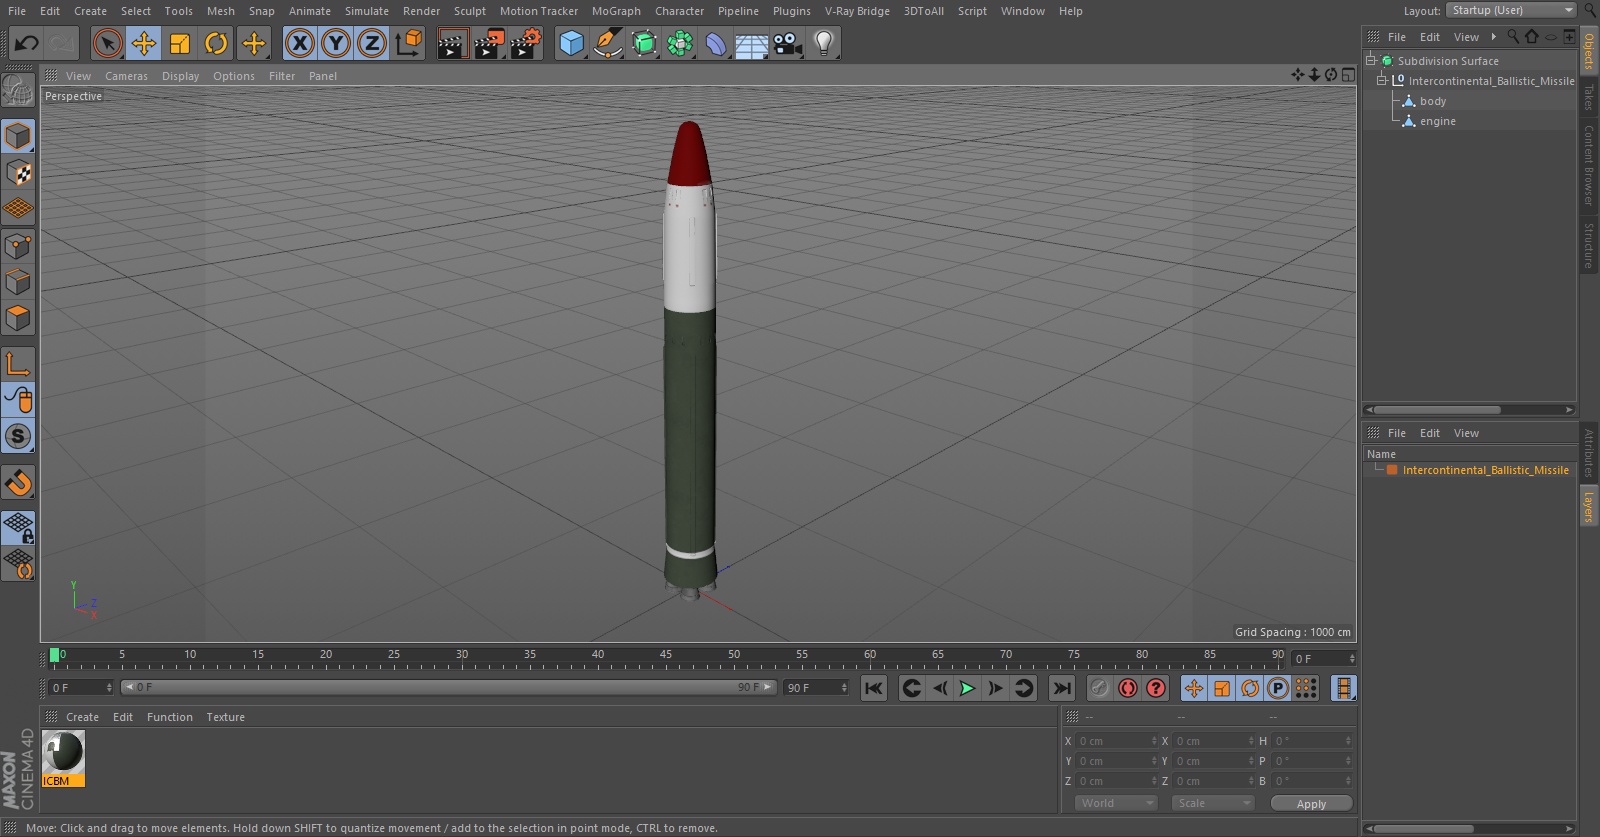Click Intercontinental_Ballistic_Missile layer color swatch
The image size is (1600, 837).
click(x=1392, y=470)
